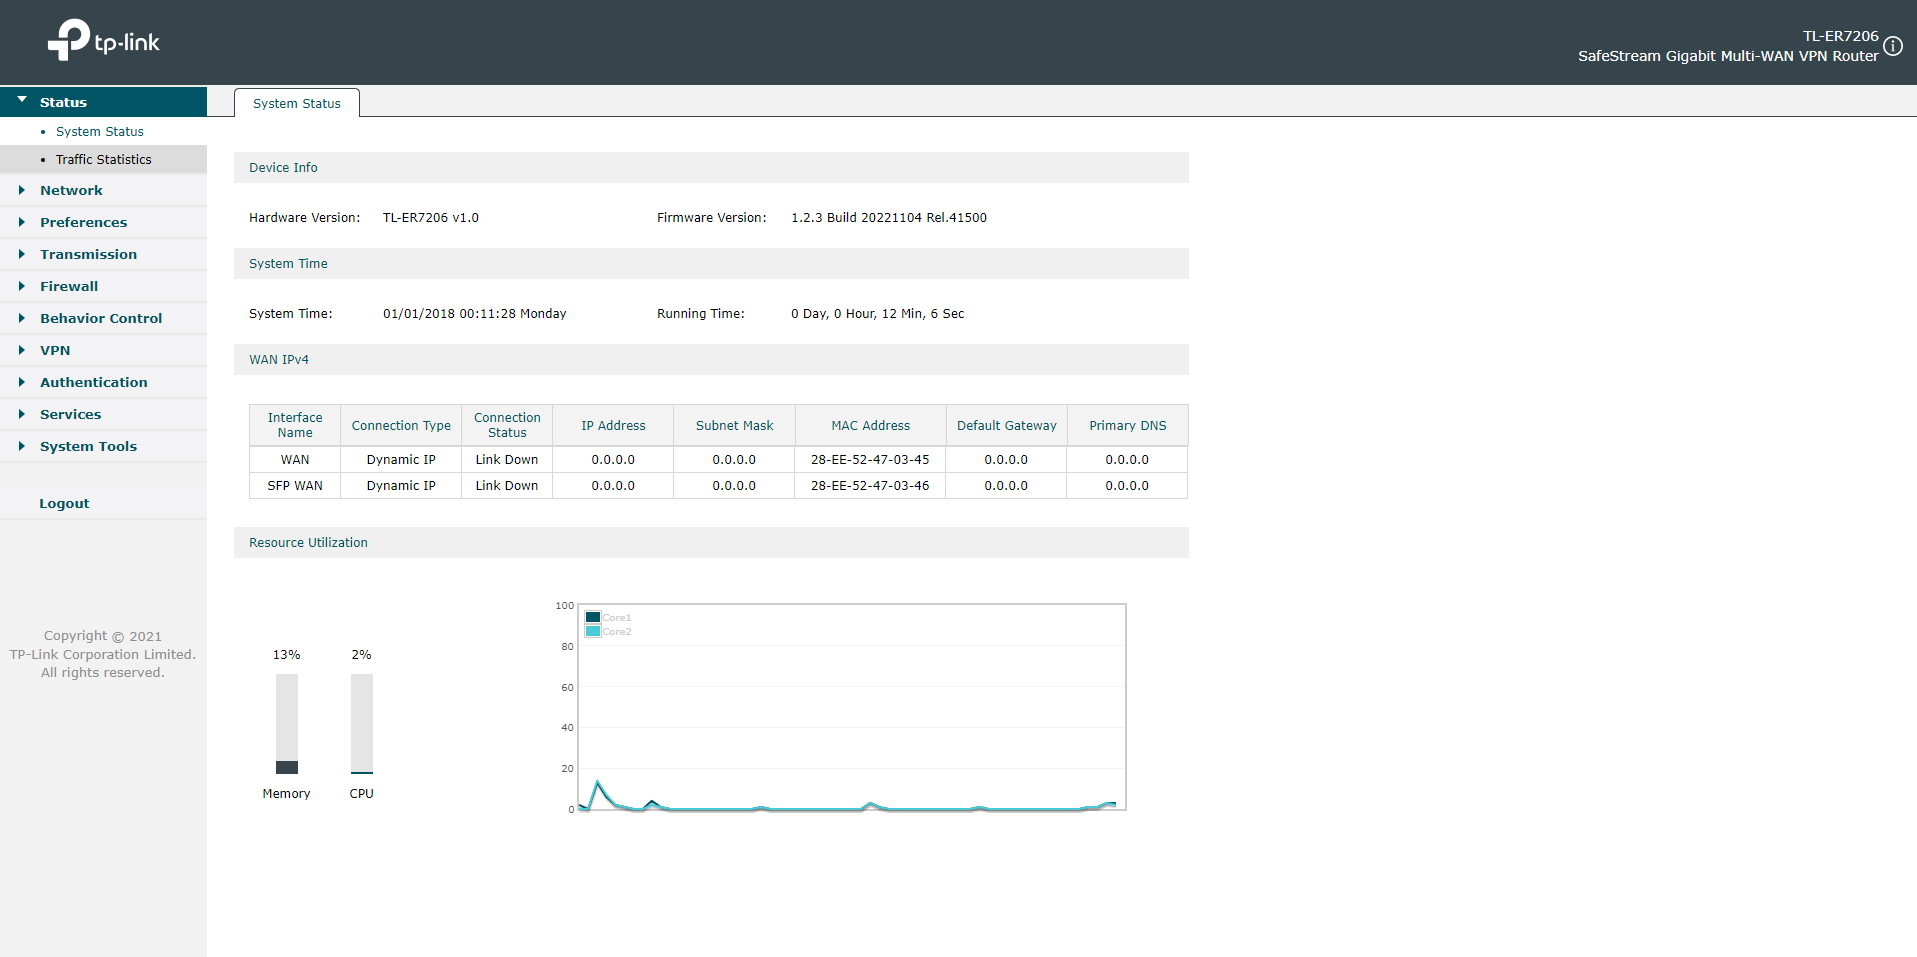Click the tp-link logo icon
The image size is (1917, 957).
coord(68,40)
